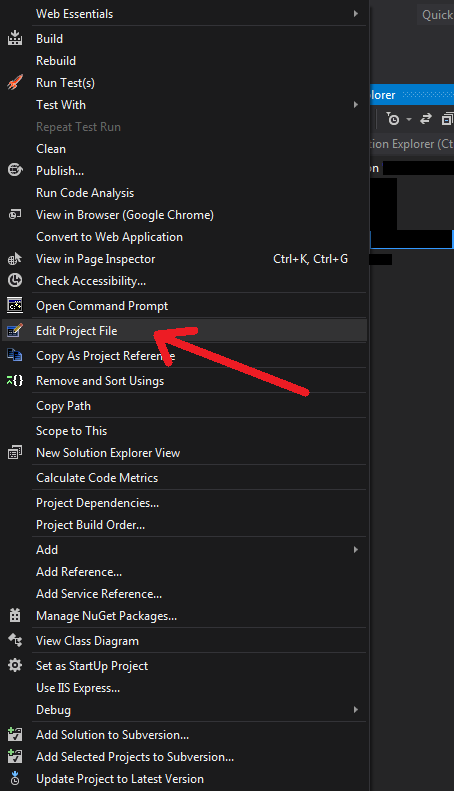
Task: Click the Collapse All icon in Solution Explorer toolbar
Action: [447, 119]
